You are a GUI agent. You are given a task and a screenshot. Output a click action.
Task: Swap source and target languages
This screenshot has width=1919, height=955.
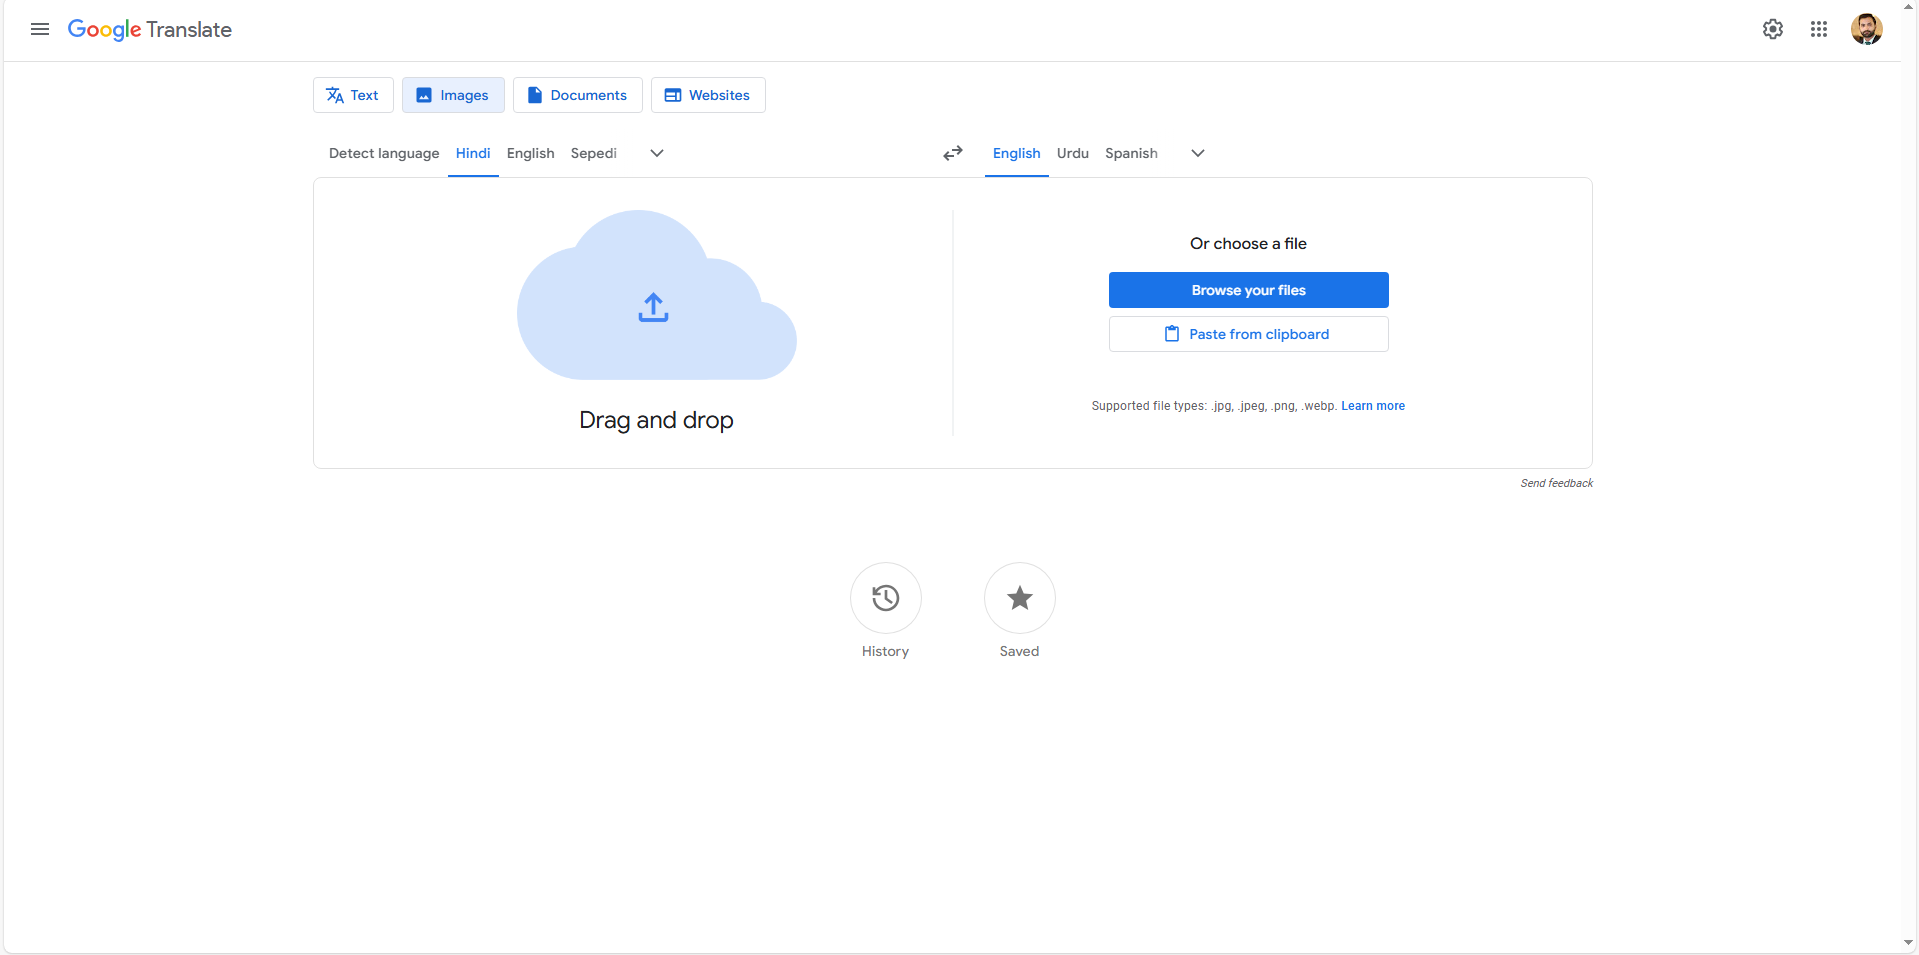coord(953,153)
